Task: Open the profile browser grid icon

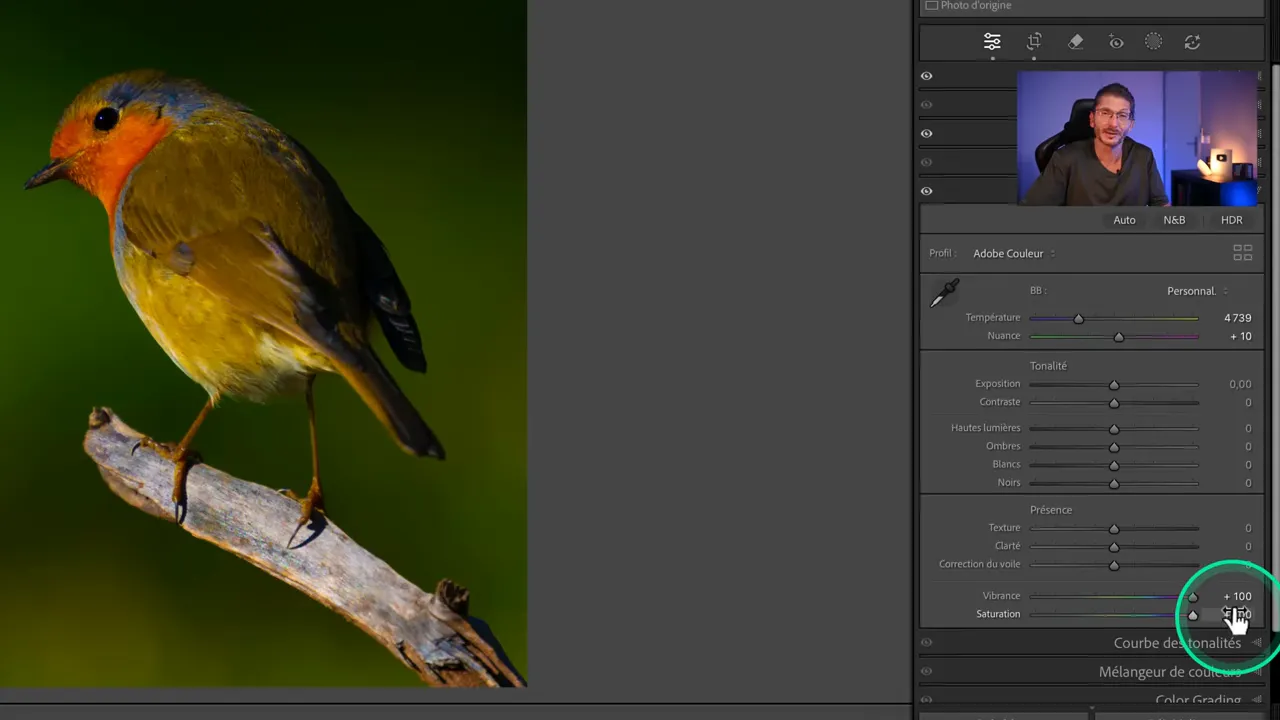Action: pyautogui.click(x=1242, y=254)
